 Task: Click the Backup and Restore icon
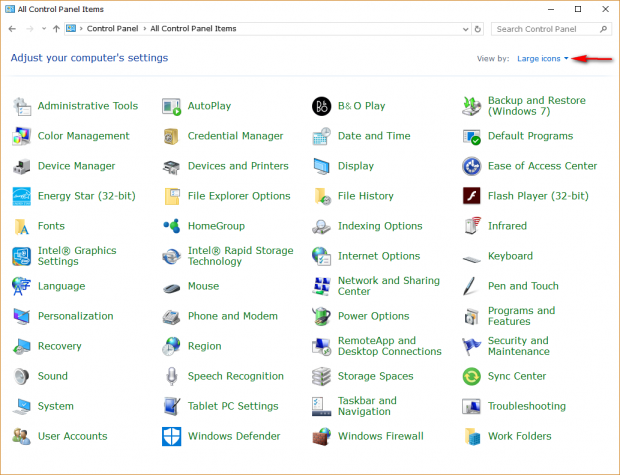click(x=472, y=106)
